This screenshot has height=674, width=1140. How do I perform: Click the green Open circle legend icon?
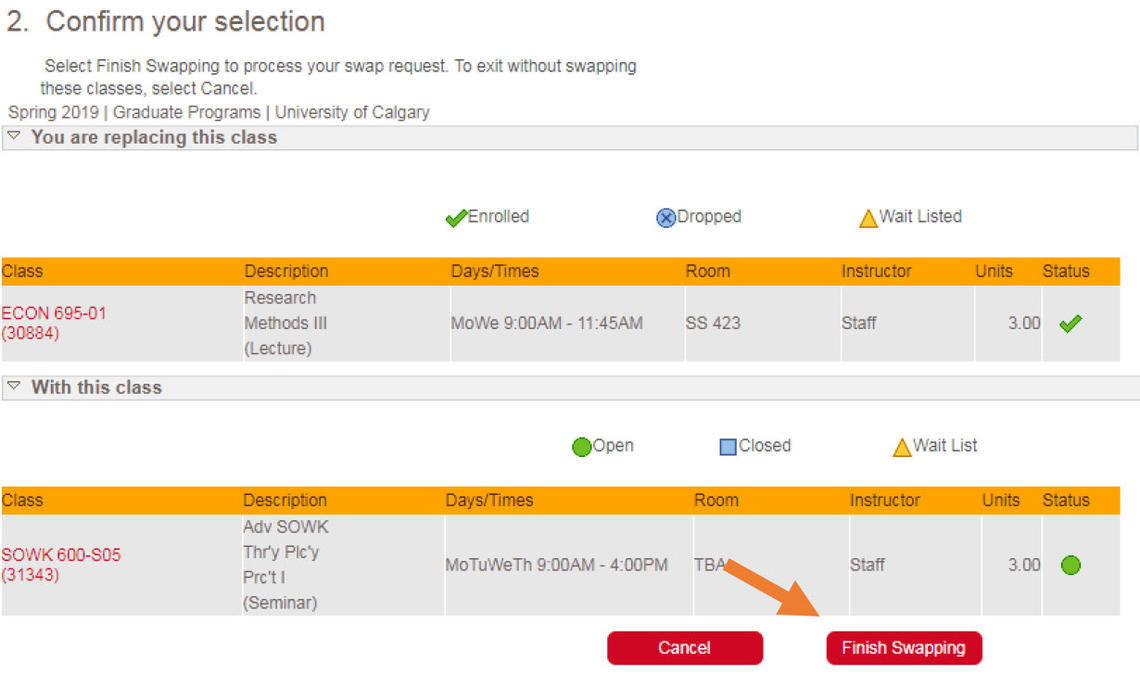click(581, 447)
